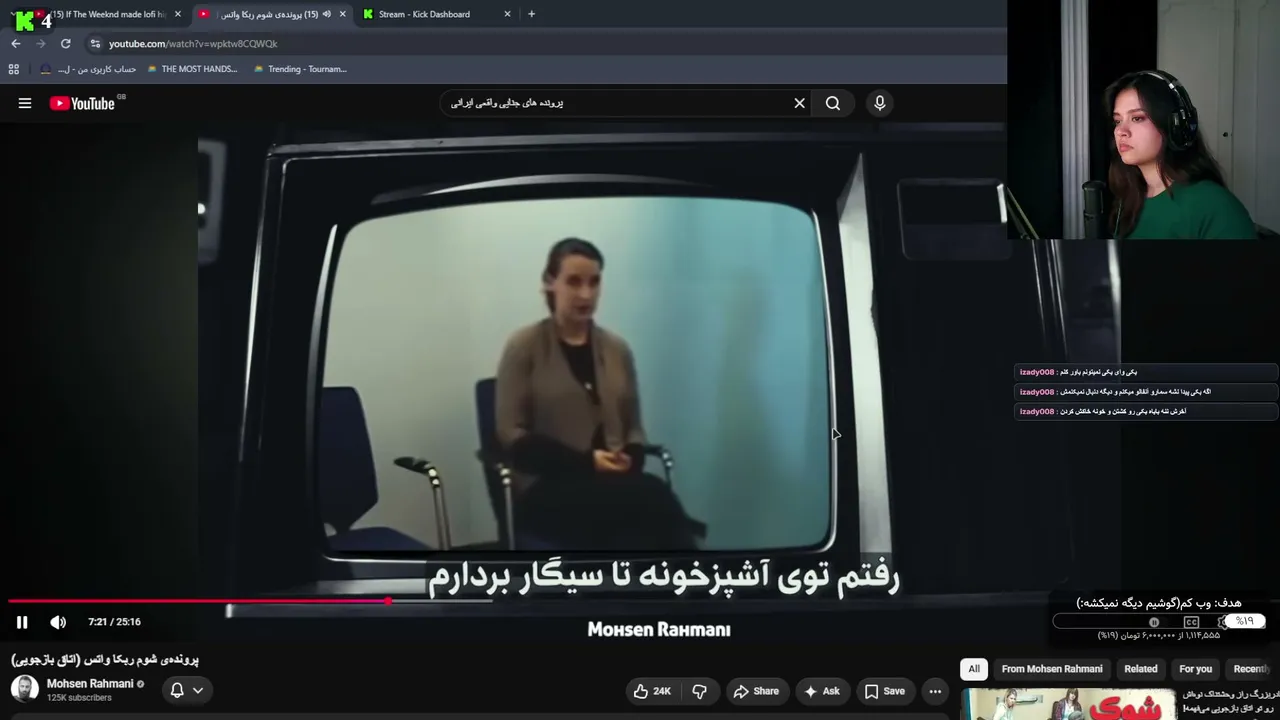Mute the tab using its speaker icon
The height and width of the screenshot is (720, 1280).
(326, 14)
